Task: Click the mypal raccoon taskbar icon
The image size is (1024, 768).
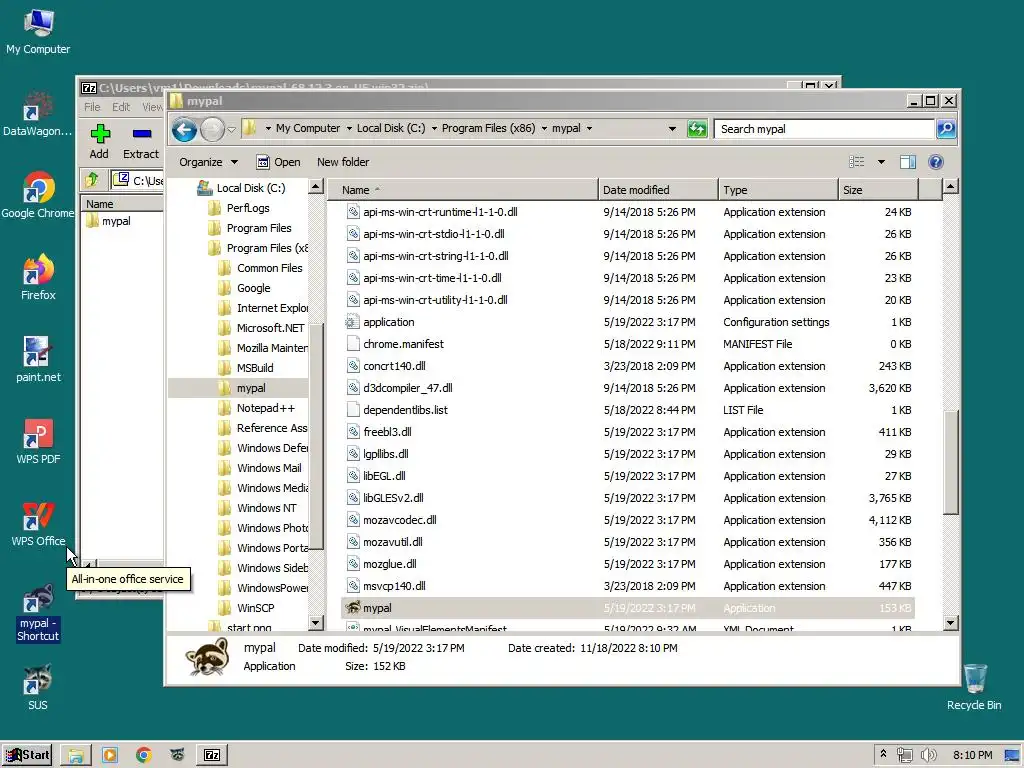Action: pyautogui.click(x=177, y=755)
